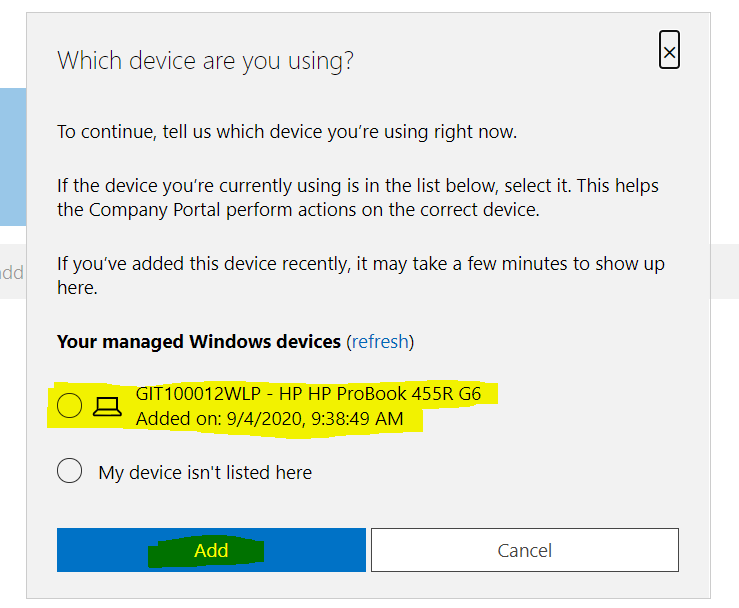Viewport: 739px width, 608px height.
Task: Close the device selection dialog
Action: tap(669, 50)
